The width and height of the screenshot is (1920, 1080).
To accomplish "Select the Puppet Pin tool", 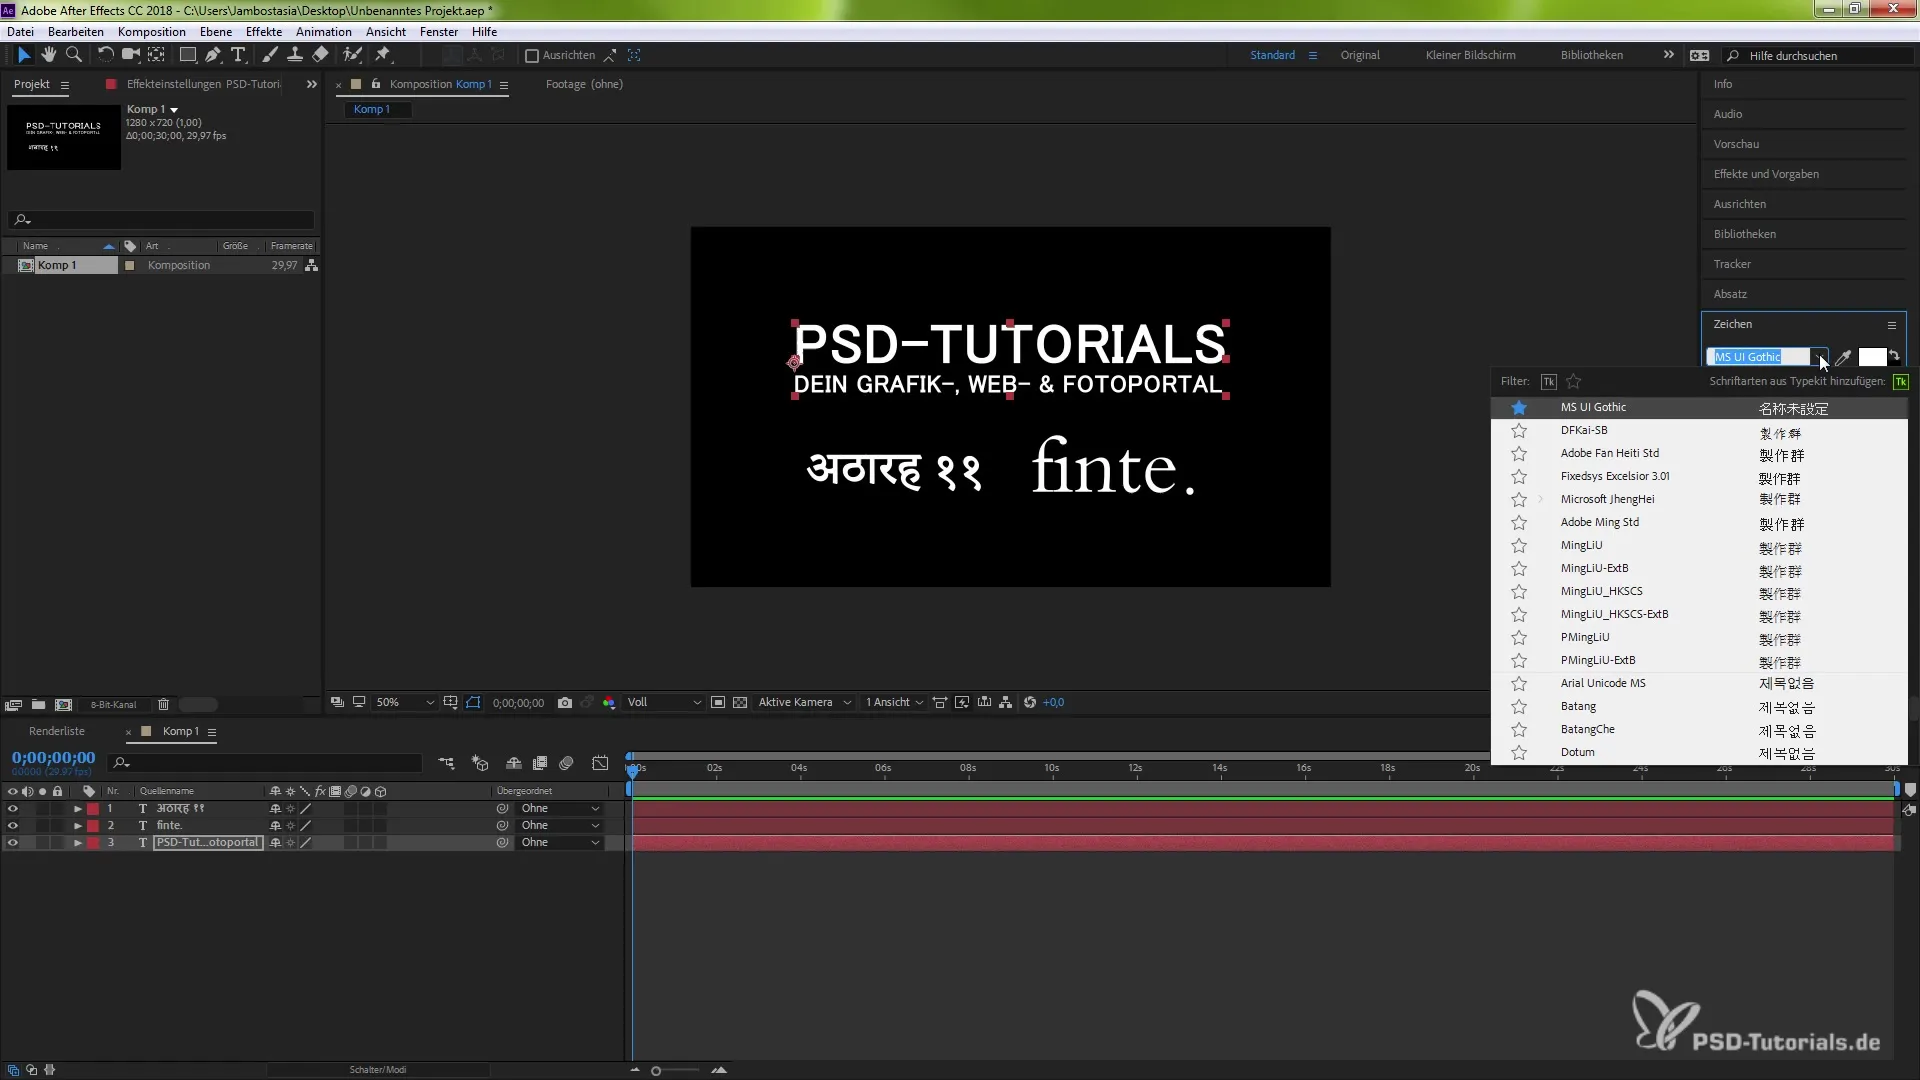I will pyautogui.click(x=383, y=55).
